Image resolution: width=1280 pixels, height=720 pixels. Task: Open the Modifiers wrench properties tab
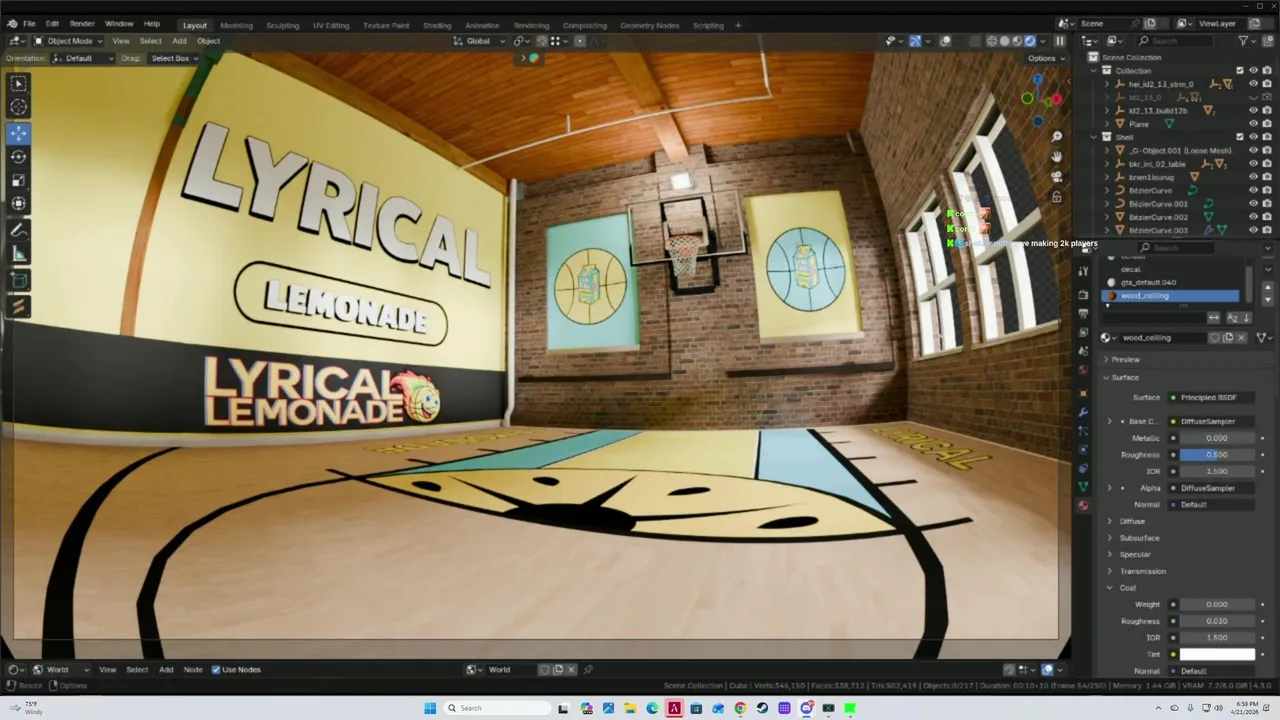pyautogui.click(x=1083, y=412)
